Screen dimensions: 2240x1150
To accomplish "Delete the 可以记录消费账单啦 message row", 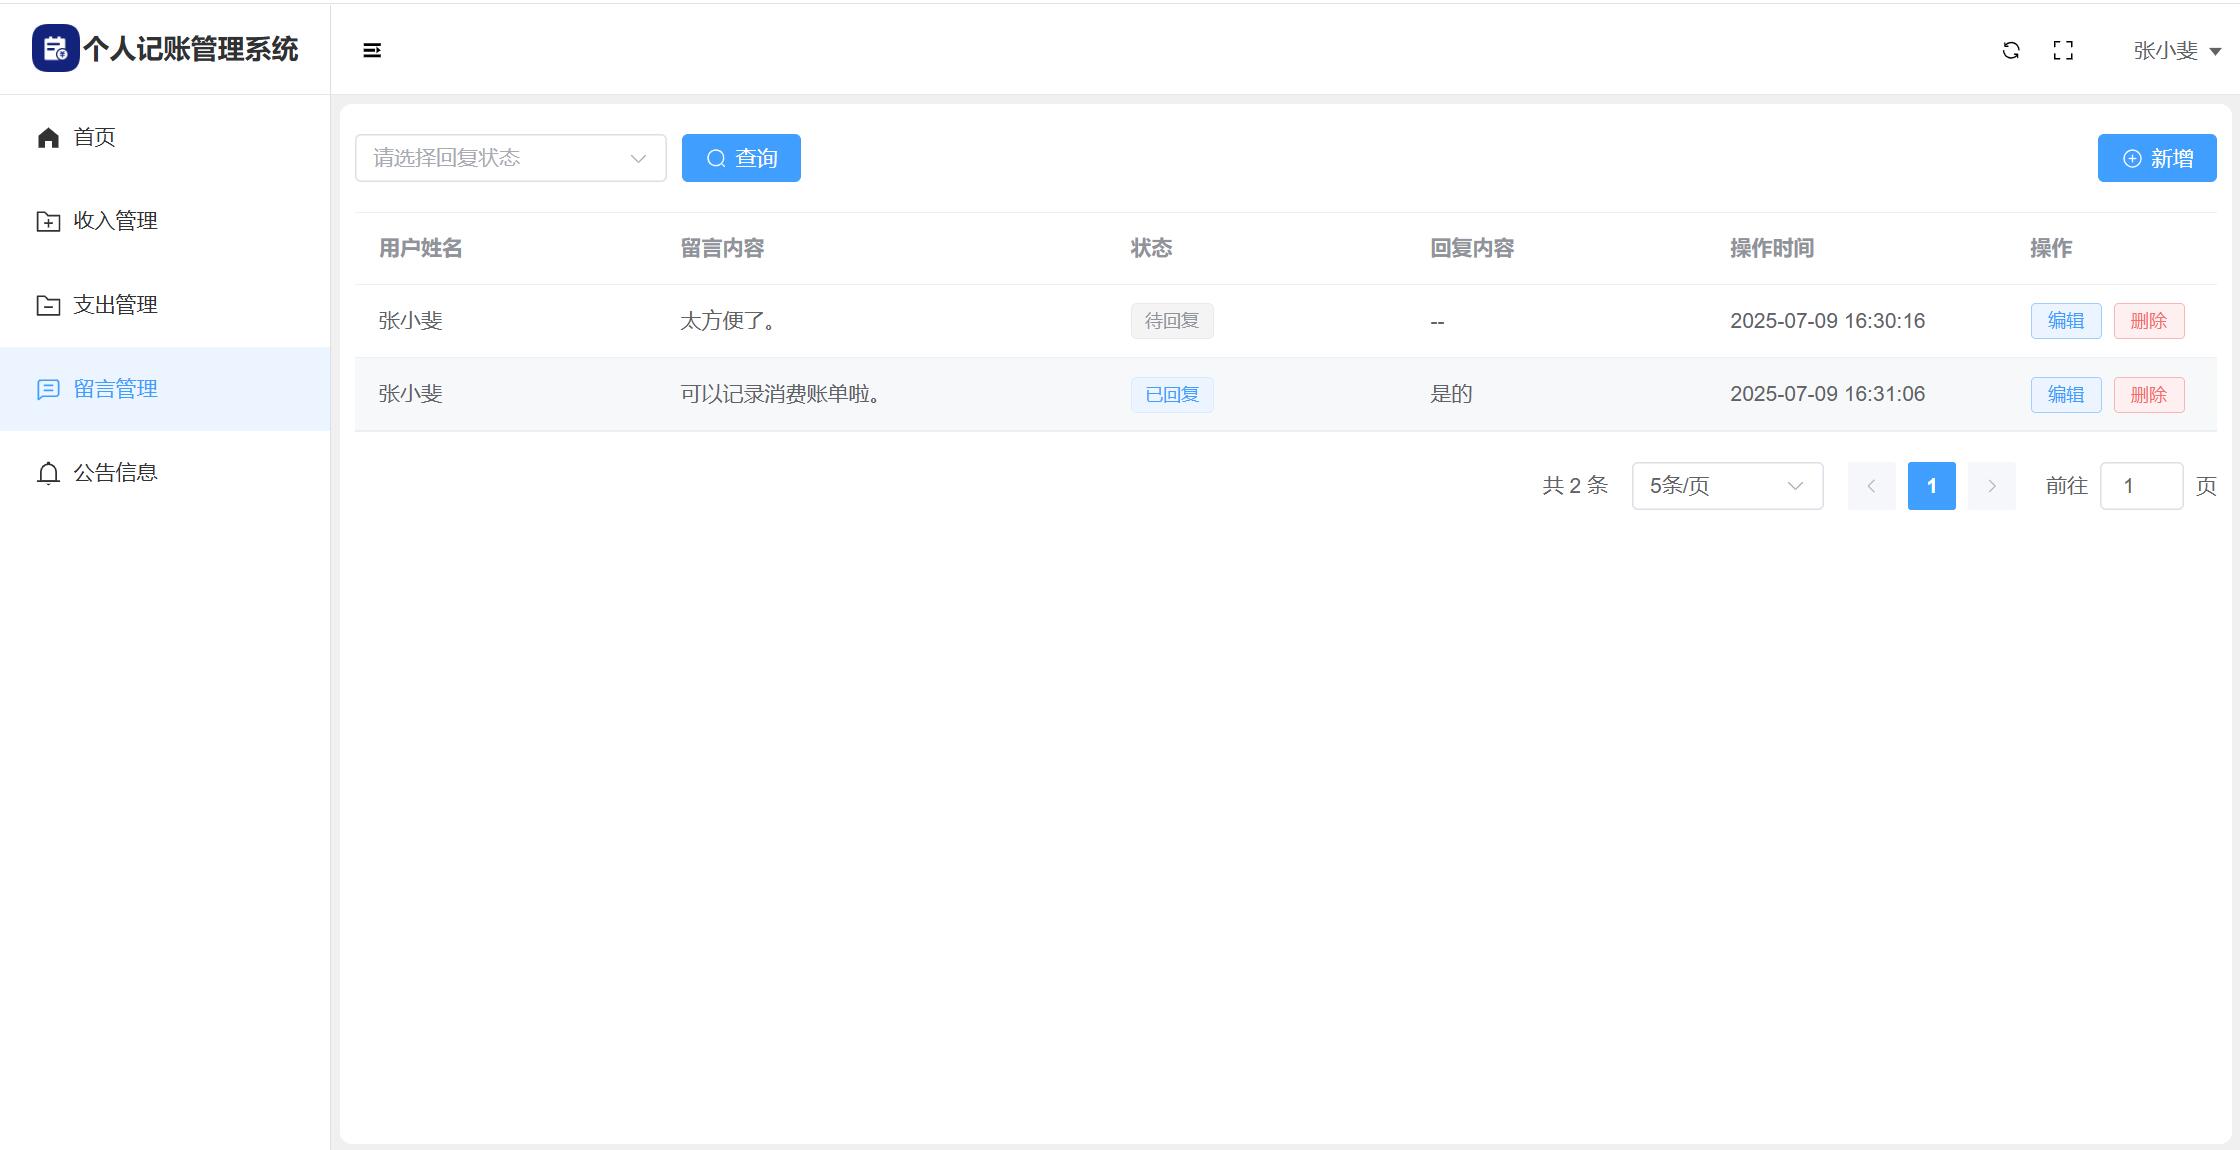I will click(x=2148, y=395).
